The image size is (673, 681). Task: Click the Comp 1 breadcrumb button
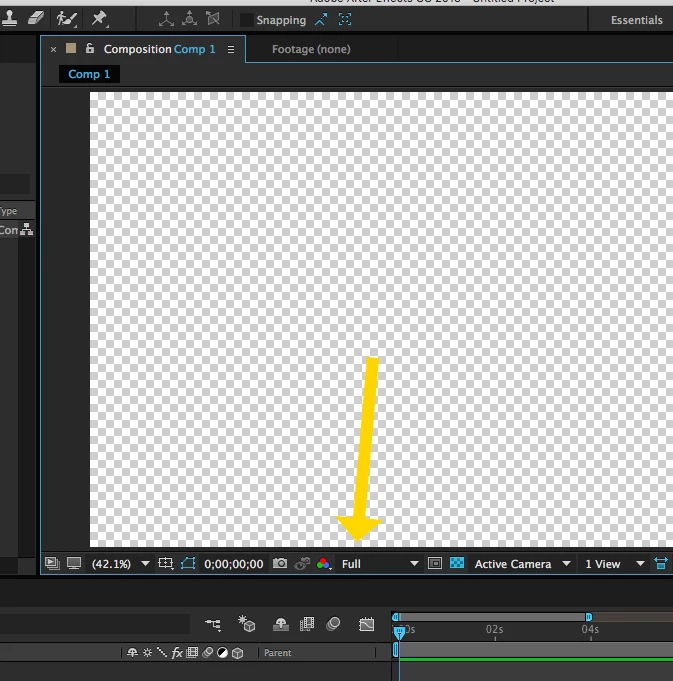[x=89, y=74]
